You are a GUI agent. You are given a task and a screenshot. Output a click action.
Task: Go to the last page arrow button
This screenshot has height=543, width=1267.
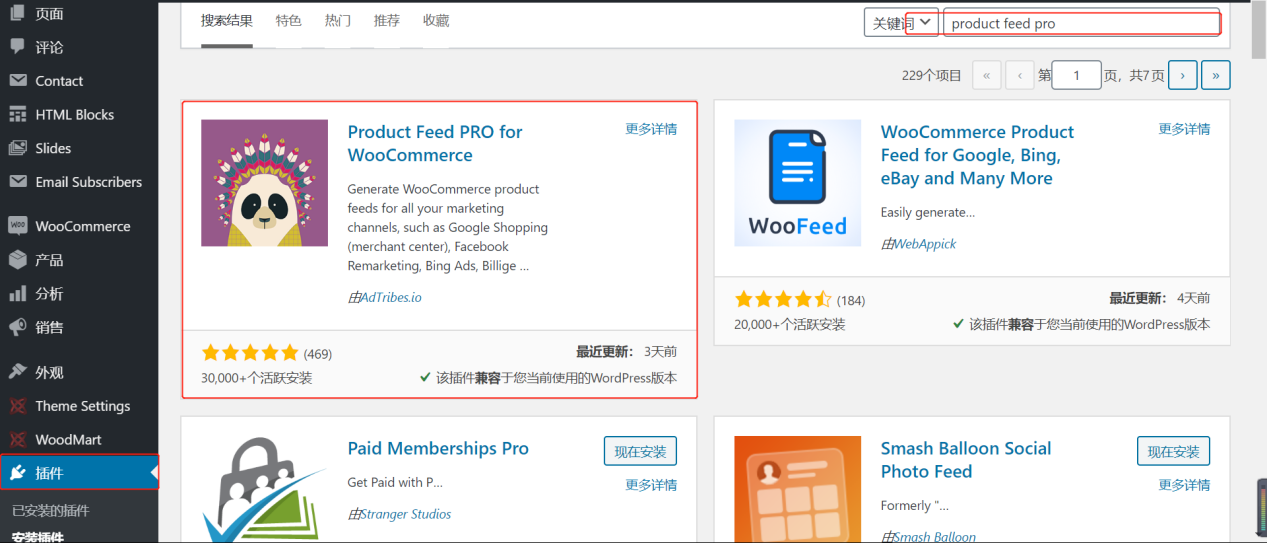point(1216,75)
